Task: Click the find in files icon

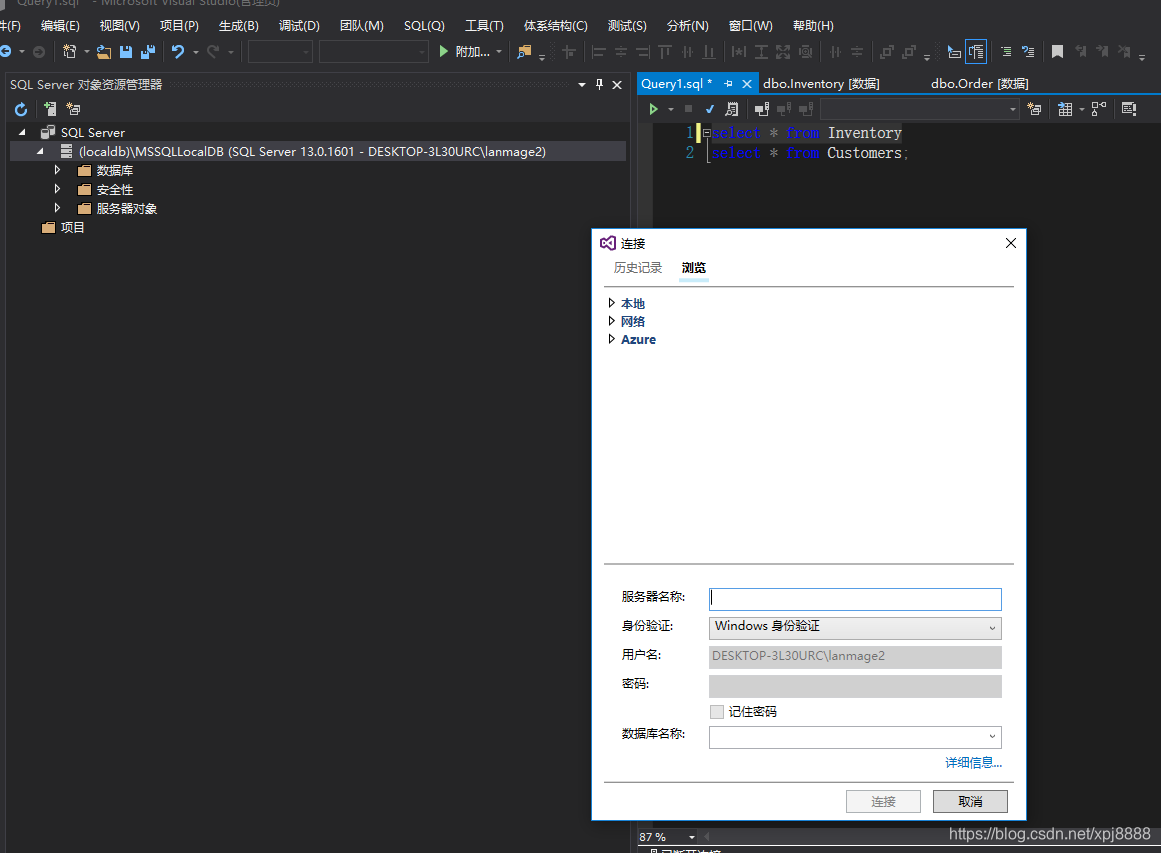Action: (524, 52)
